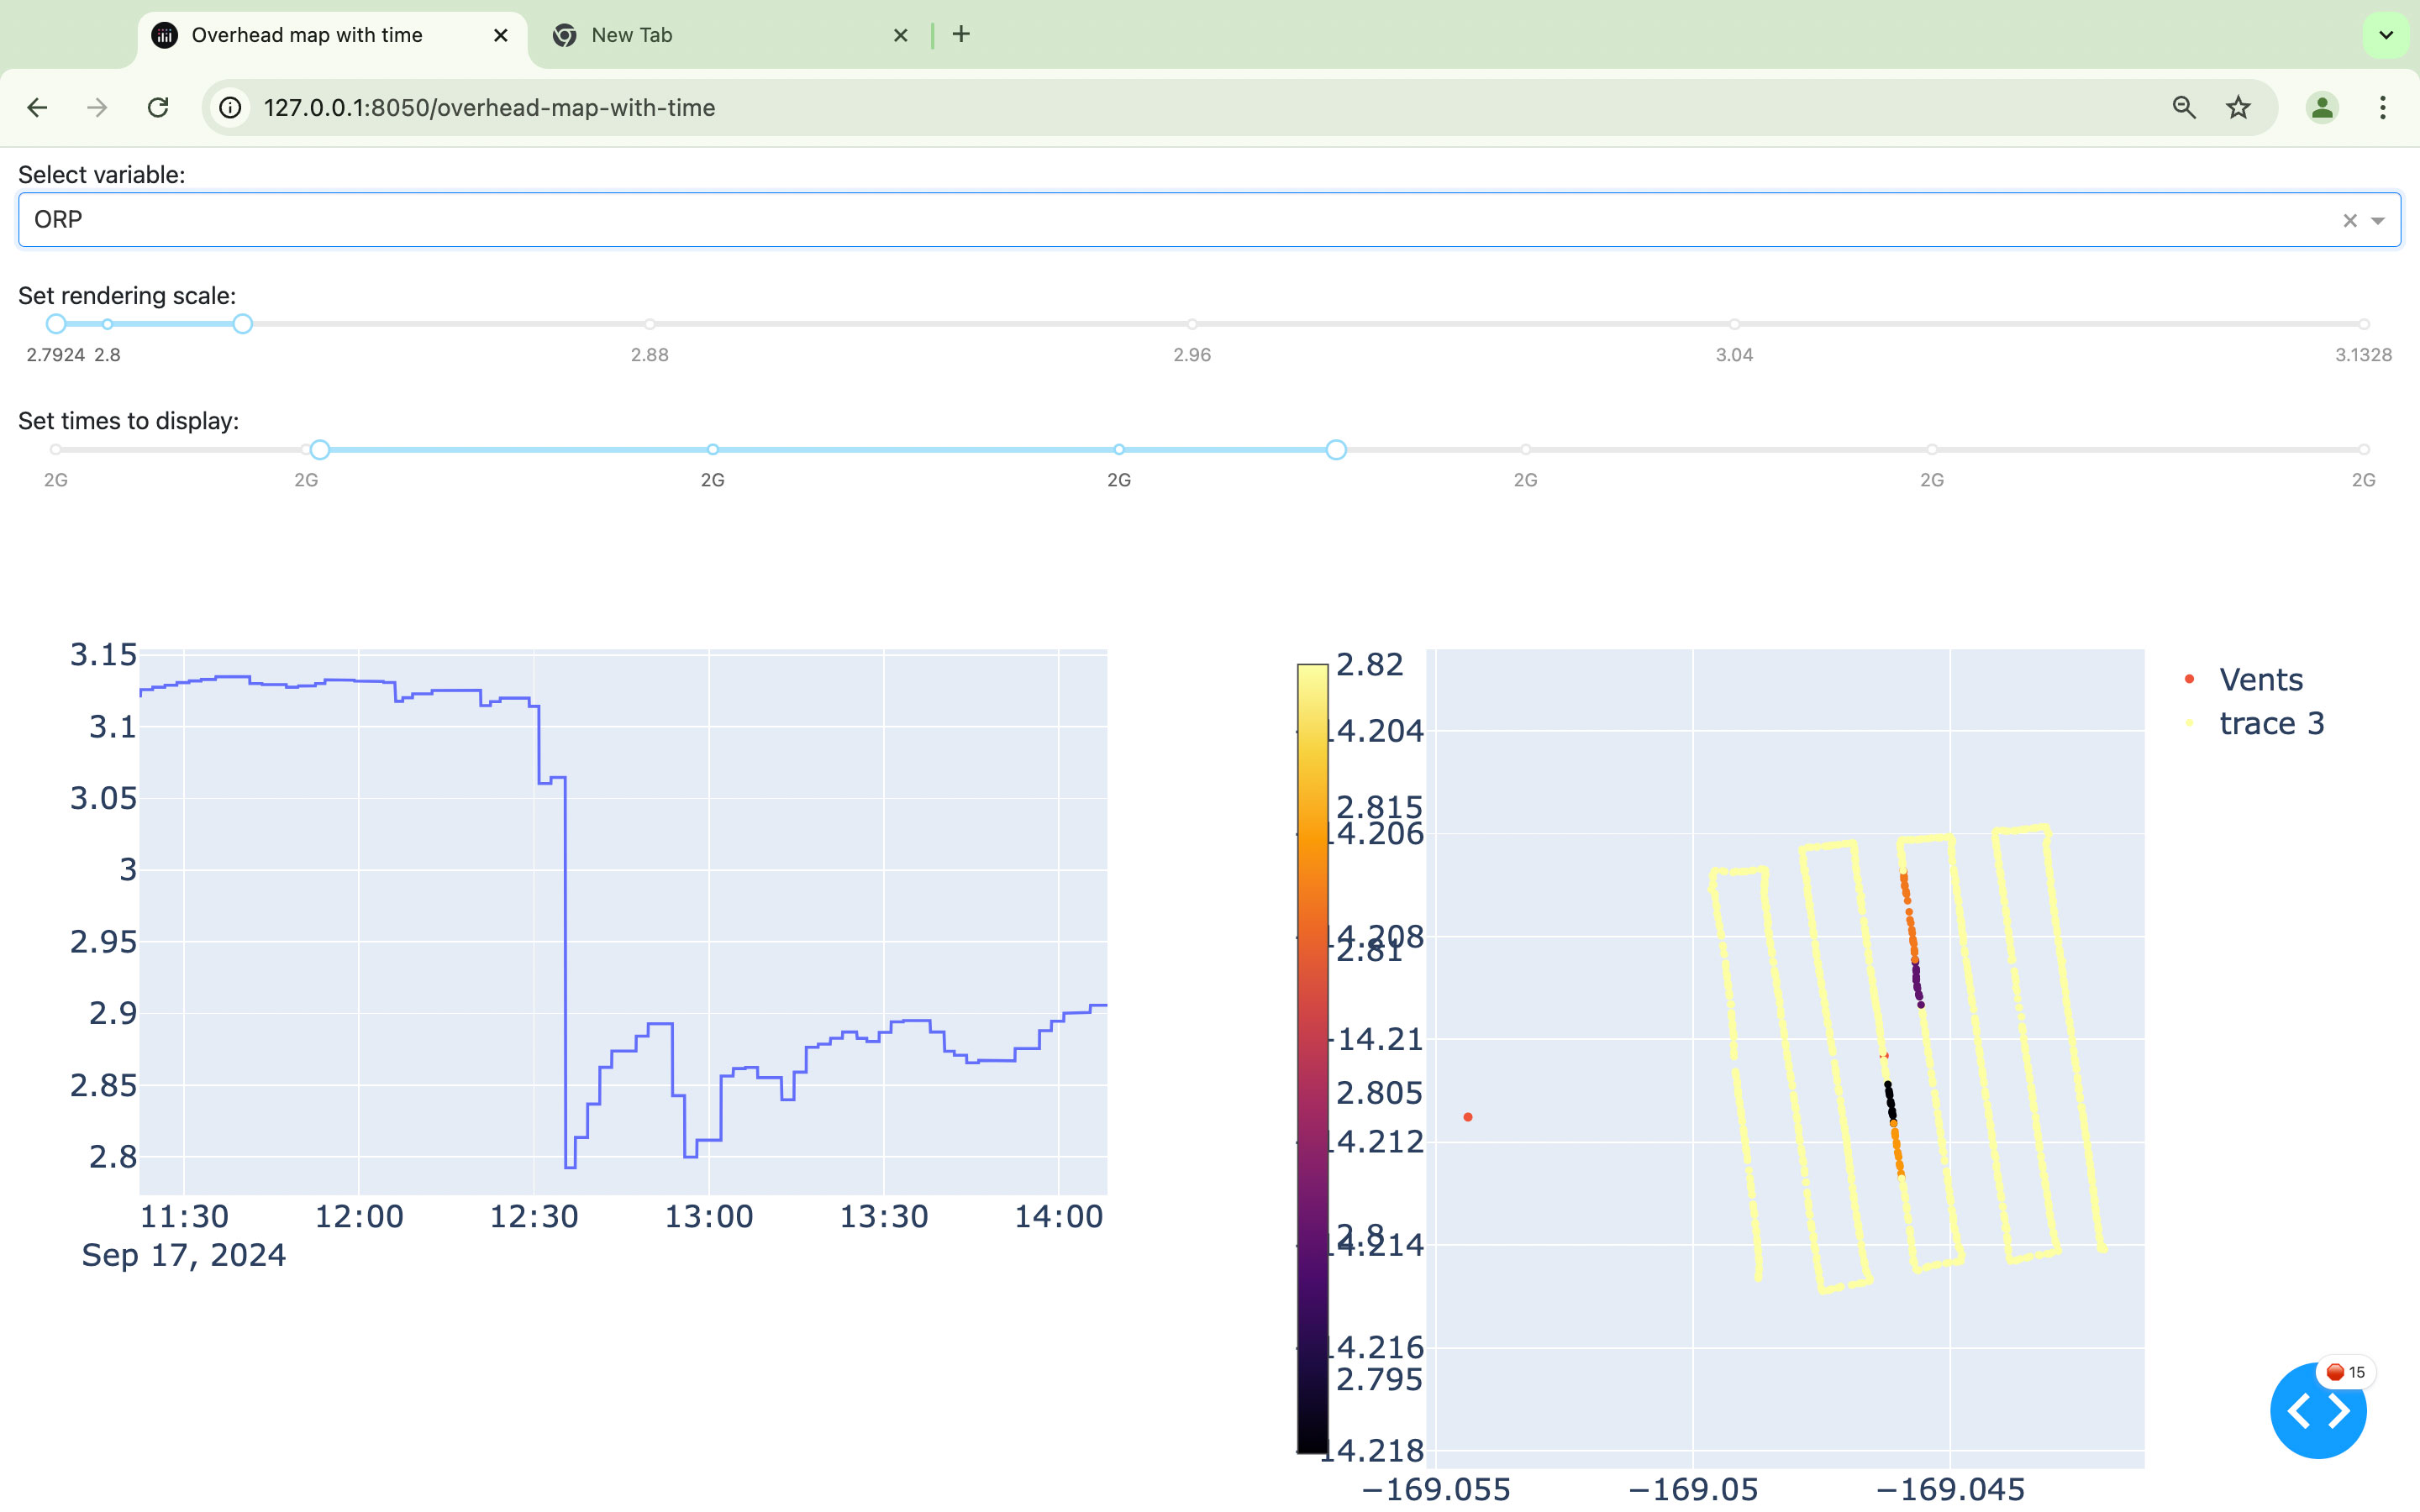This screenshot has width=2420, height=1512.
Task: Click the 2.88 mark on rendering scale slider
Action: 650,325
